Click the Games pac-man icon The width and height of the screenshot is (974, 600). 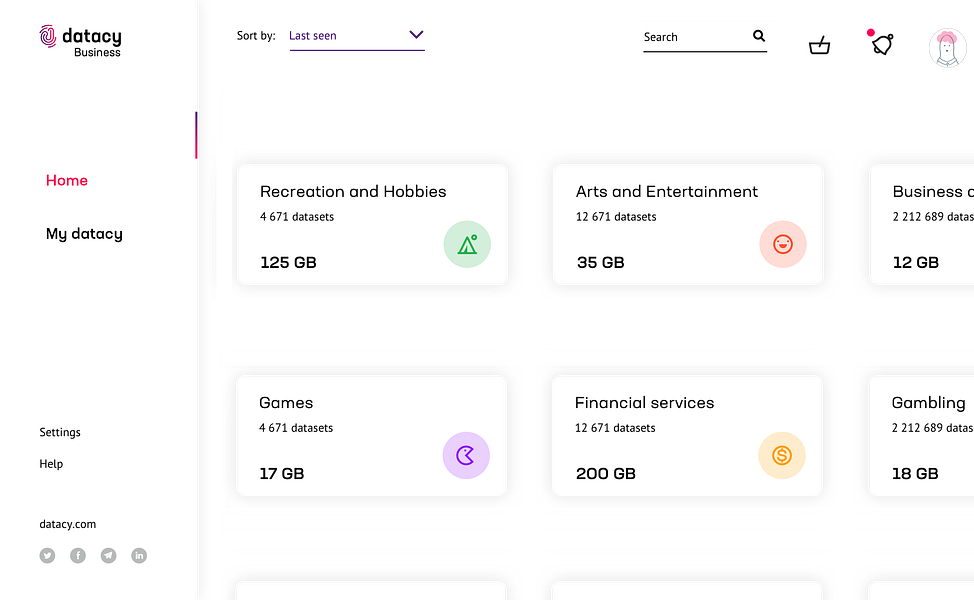(x=466, y=456)
